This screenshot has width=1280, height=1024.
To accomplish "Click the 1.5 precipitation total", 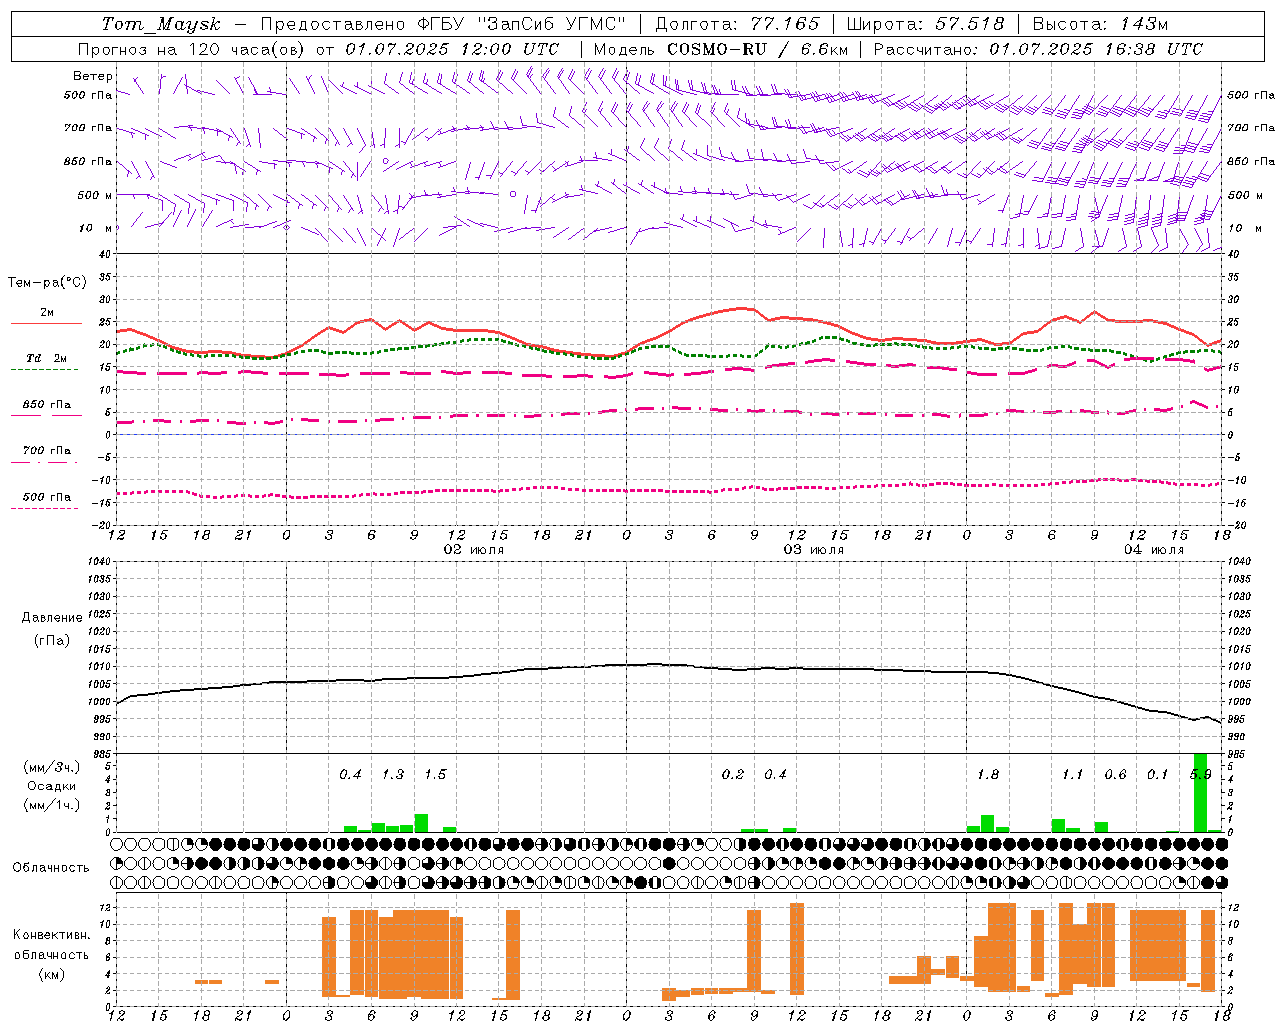I will pos(435,775).
